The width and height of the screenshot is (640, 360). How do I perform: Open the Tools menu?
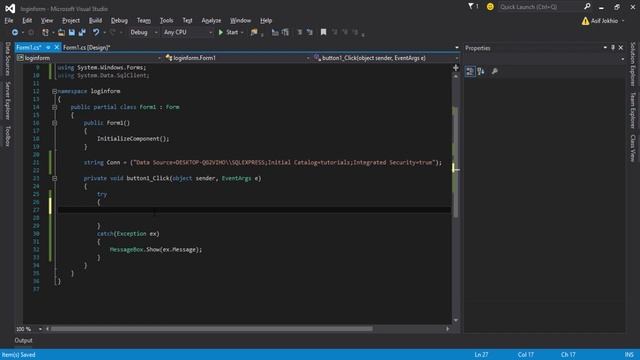(x=166, y=20)
